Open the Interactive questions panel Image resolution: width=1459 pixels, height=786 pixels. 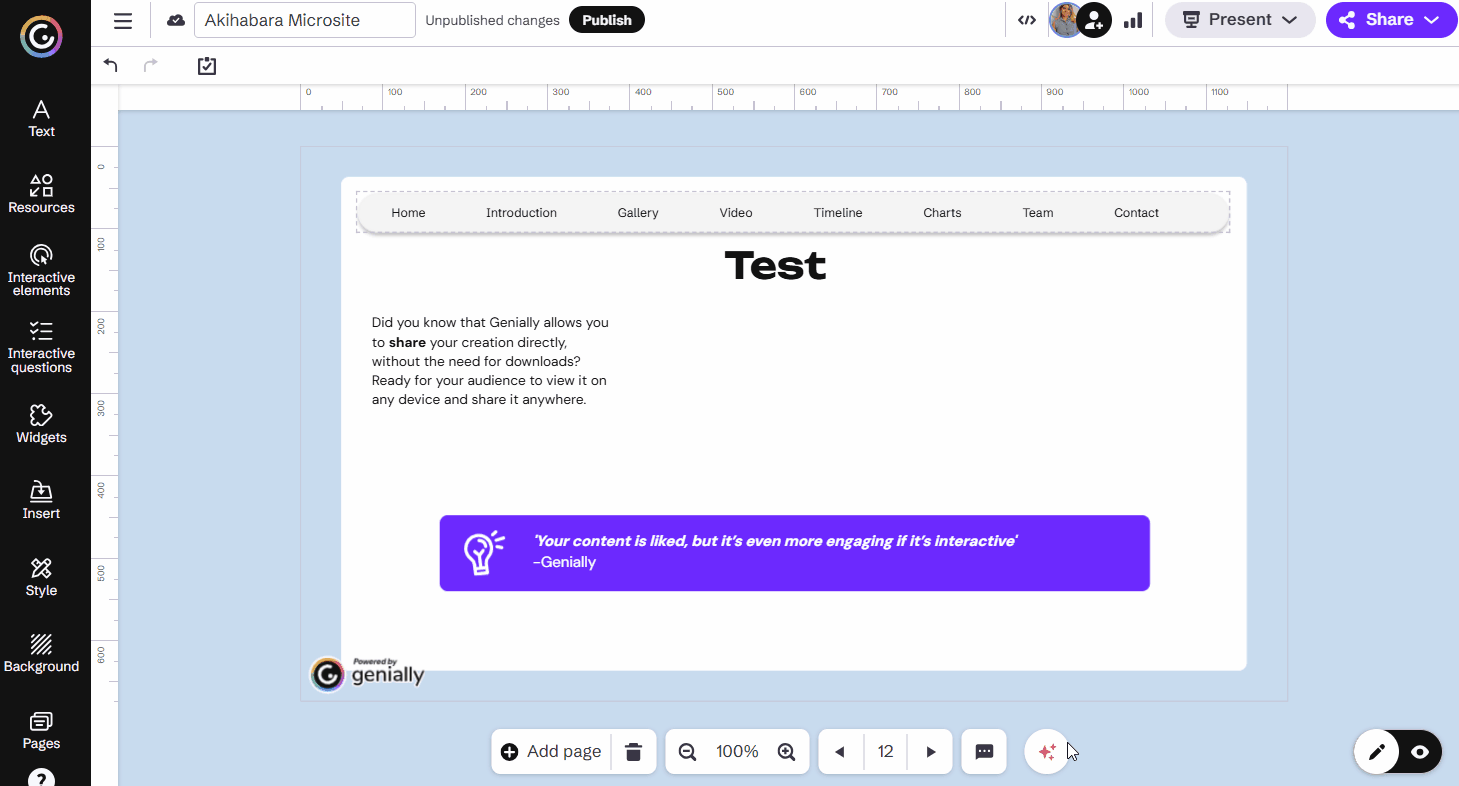[41, 347]
